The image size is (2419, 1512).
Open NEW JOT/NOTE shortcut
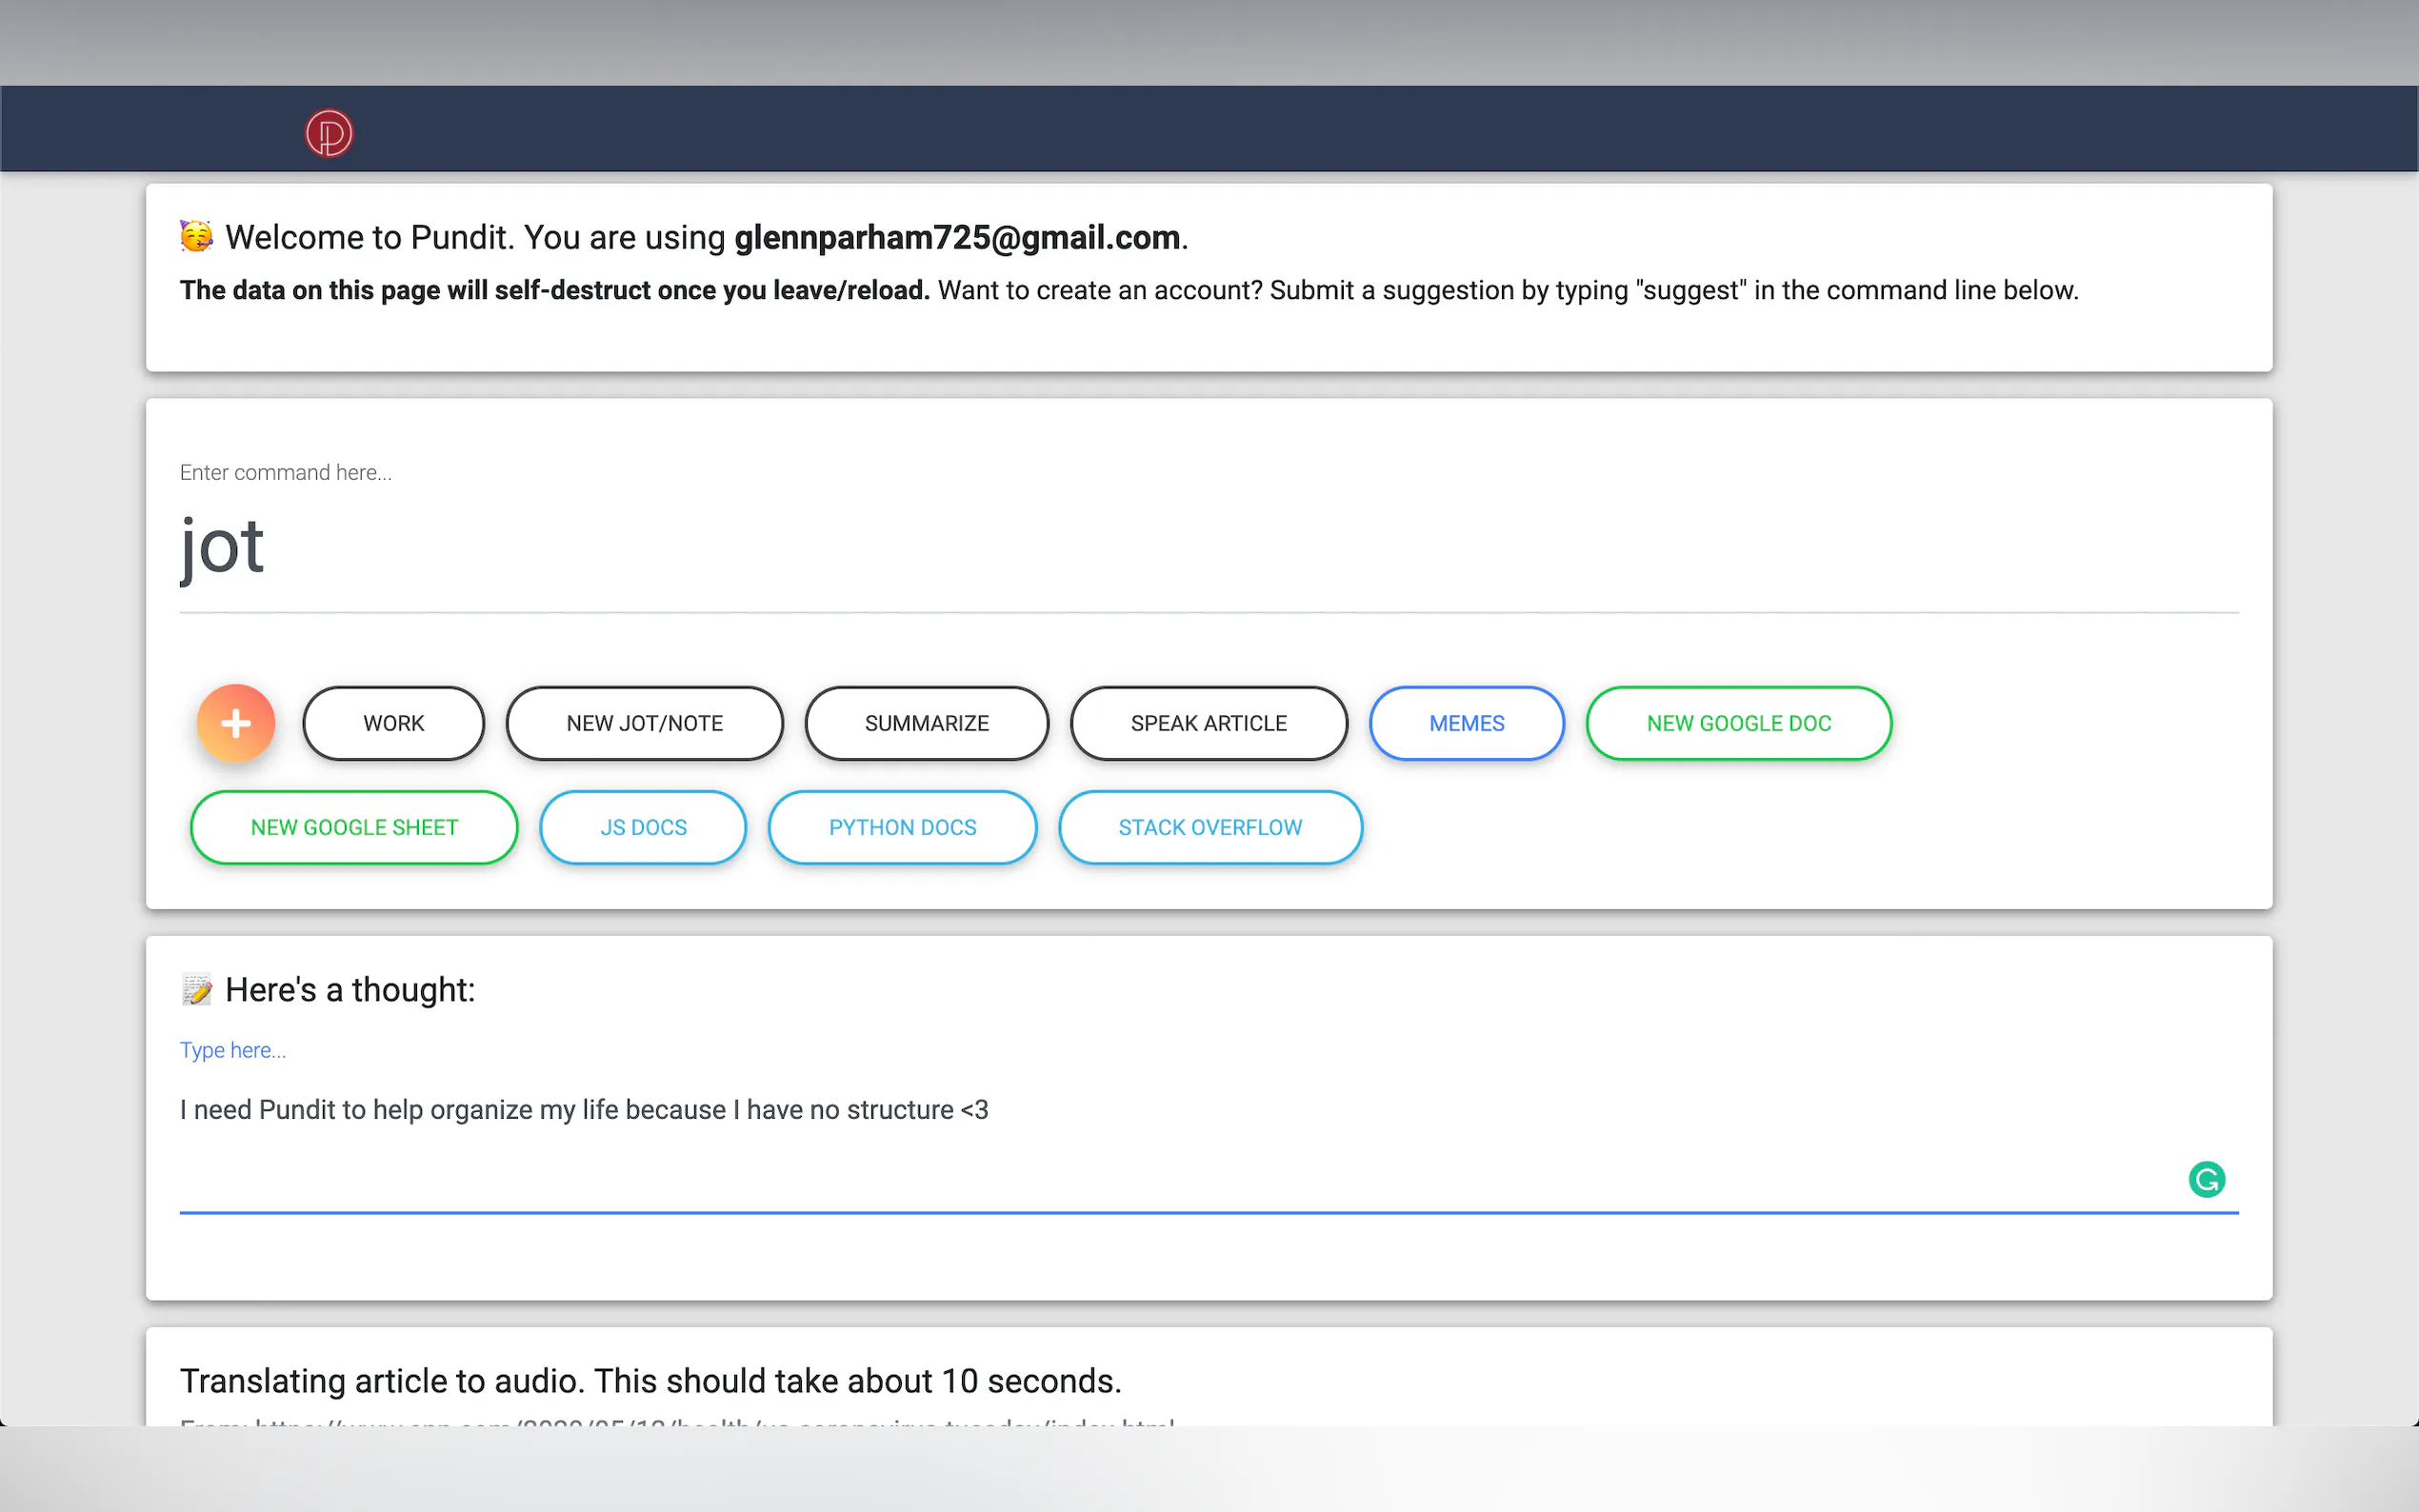click(x=645, y=723)
